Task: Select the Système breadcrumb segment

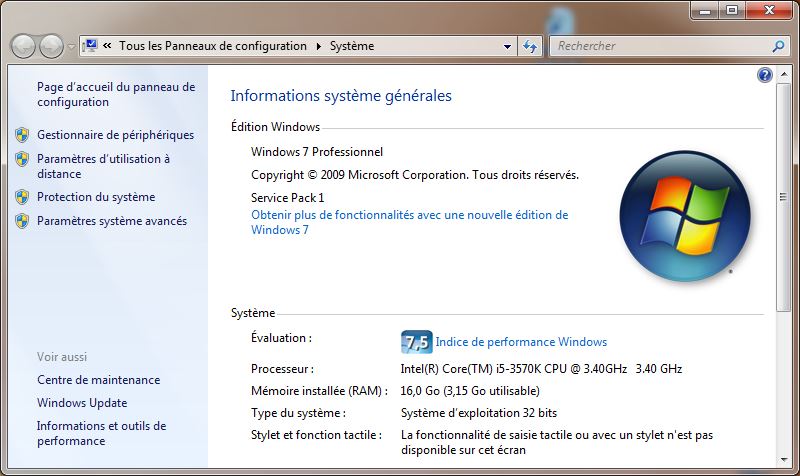Action: [352, 46]
